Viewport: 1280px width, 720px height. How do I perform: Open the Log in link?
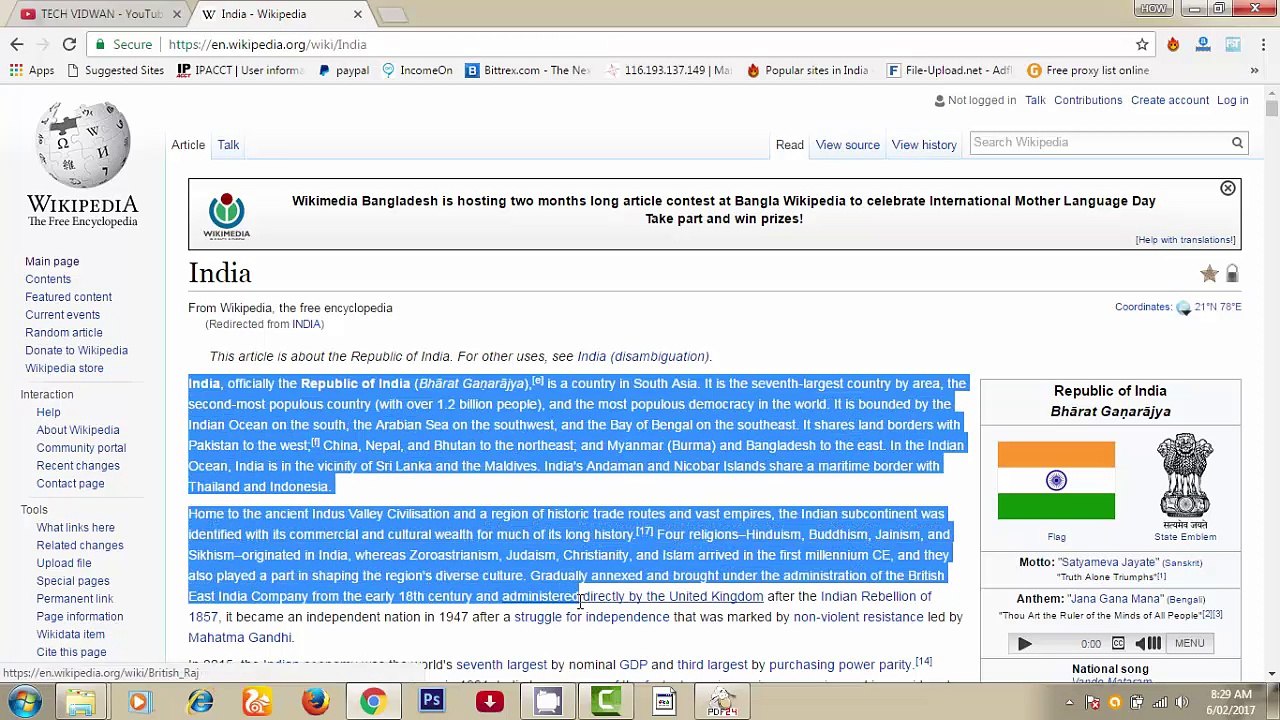click(1232, 100)
